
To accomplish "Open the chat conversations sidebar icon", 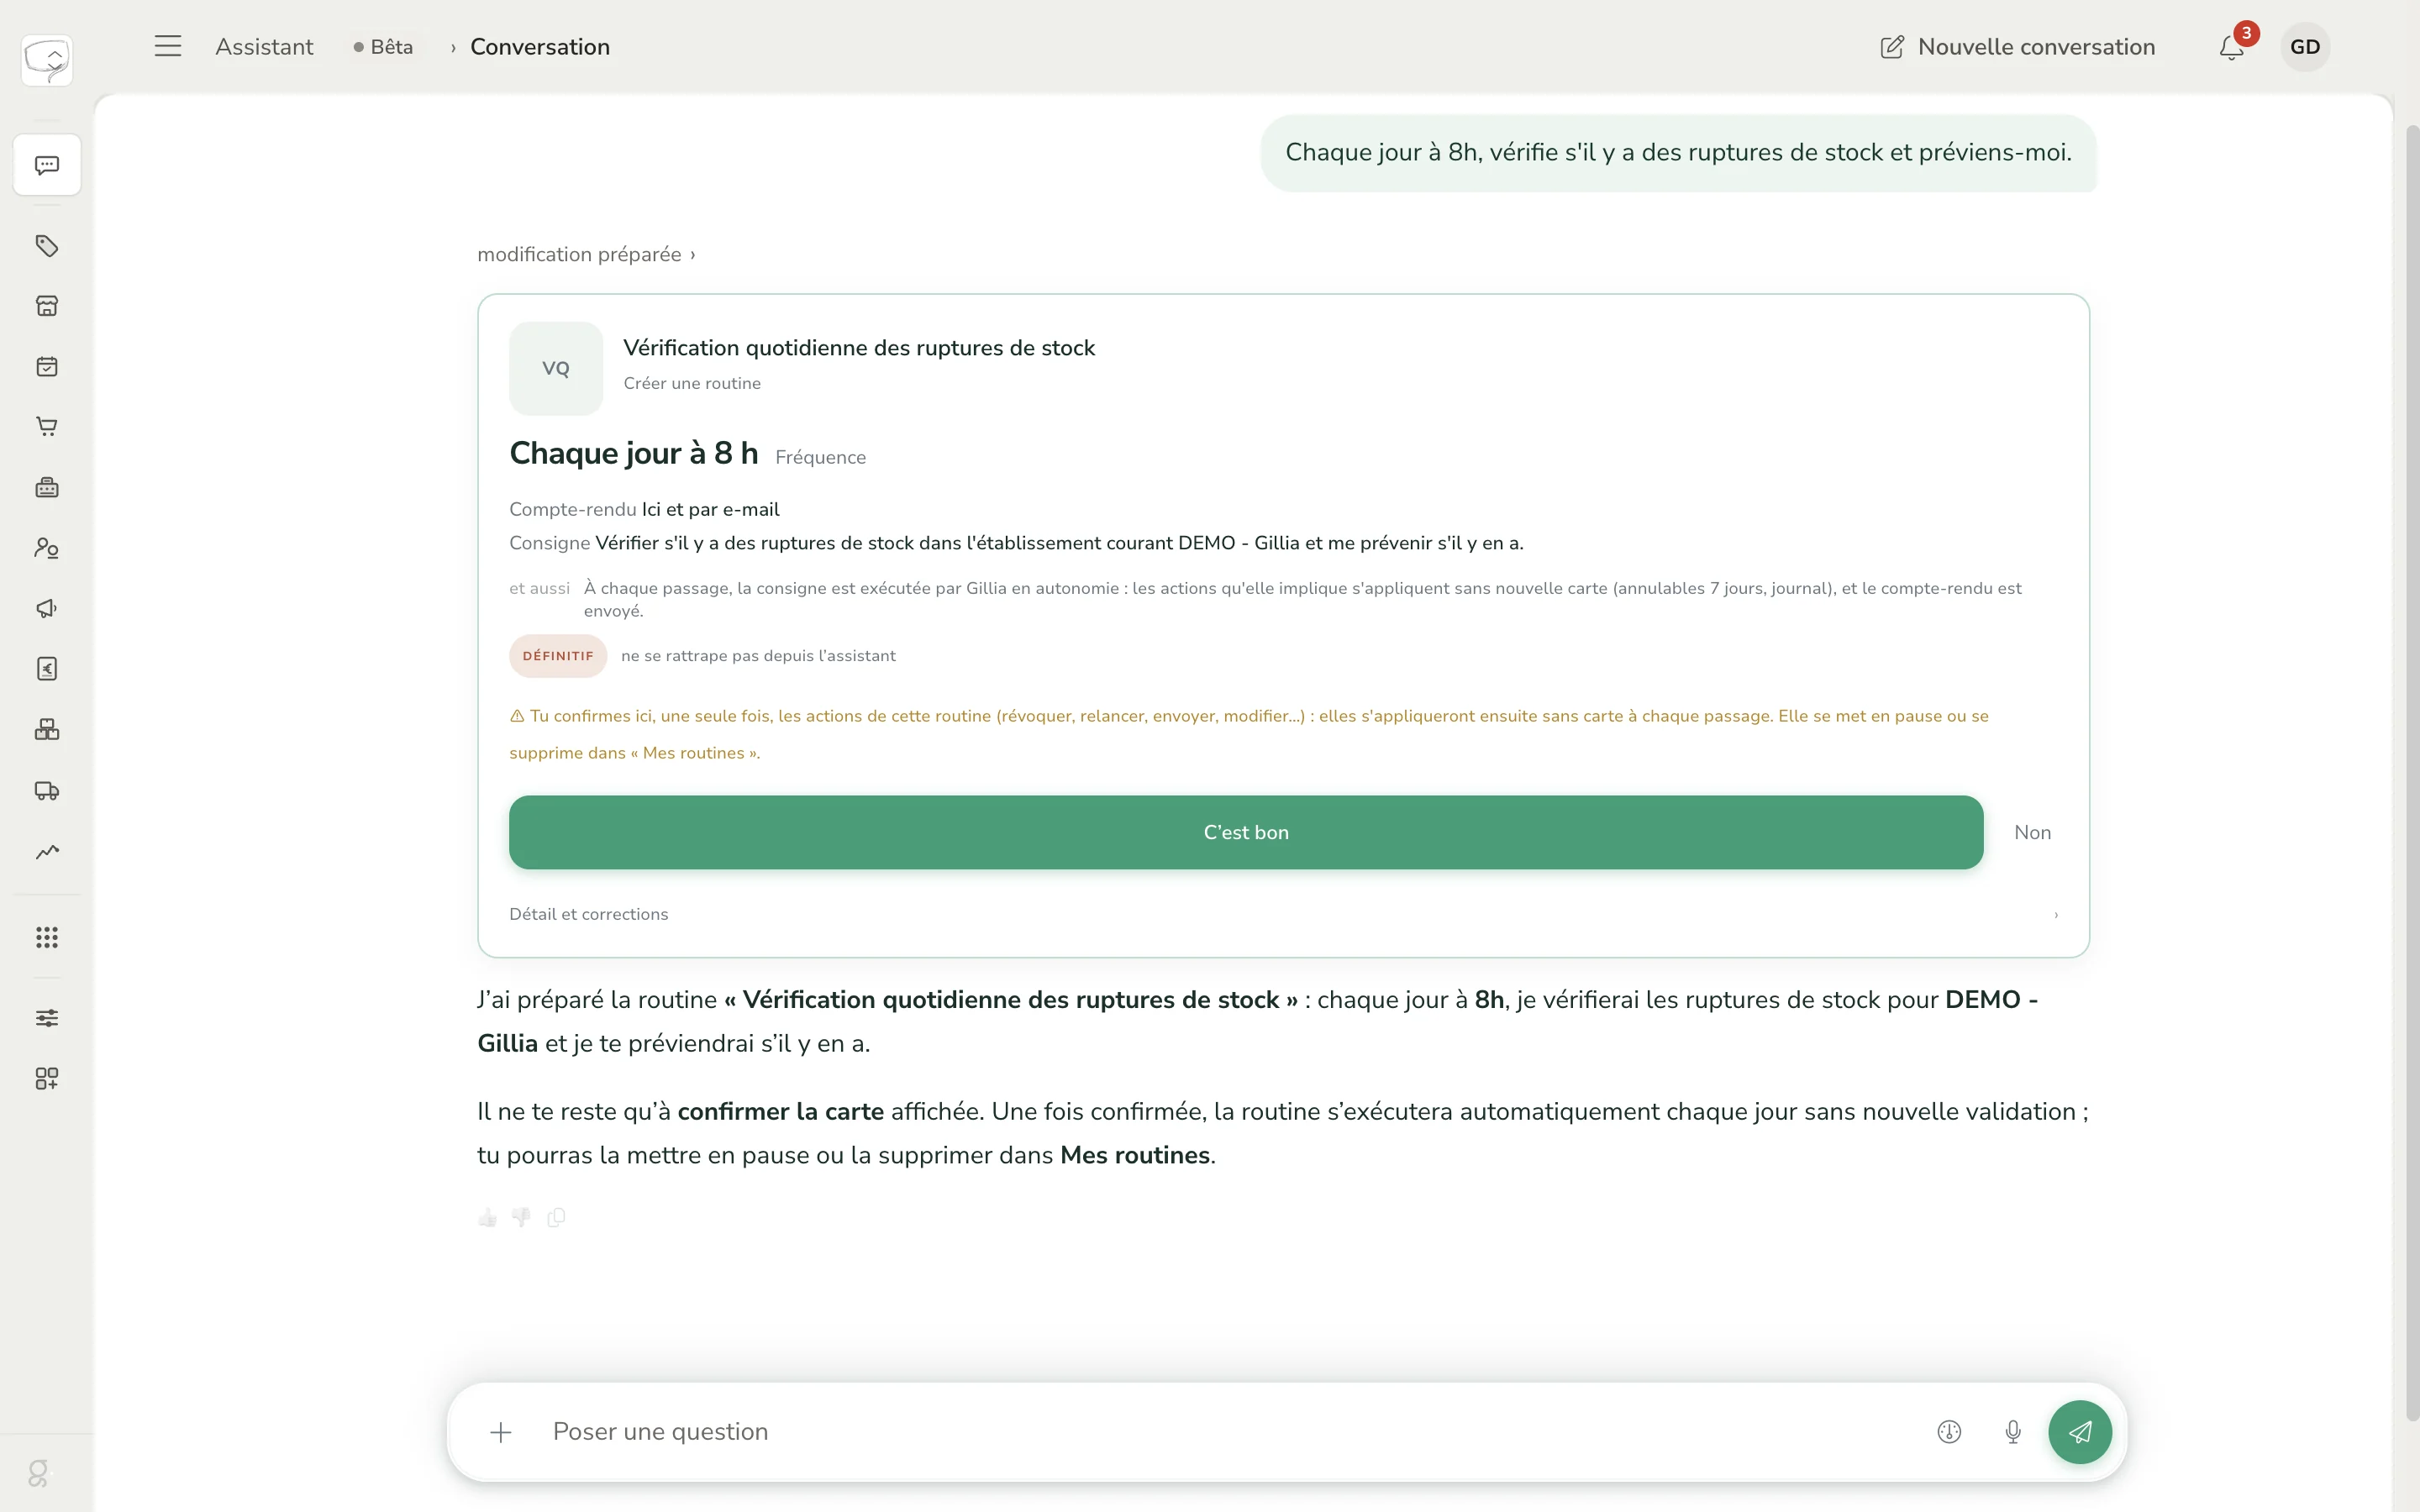I will (47, 165).
